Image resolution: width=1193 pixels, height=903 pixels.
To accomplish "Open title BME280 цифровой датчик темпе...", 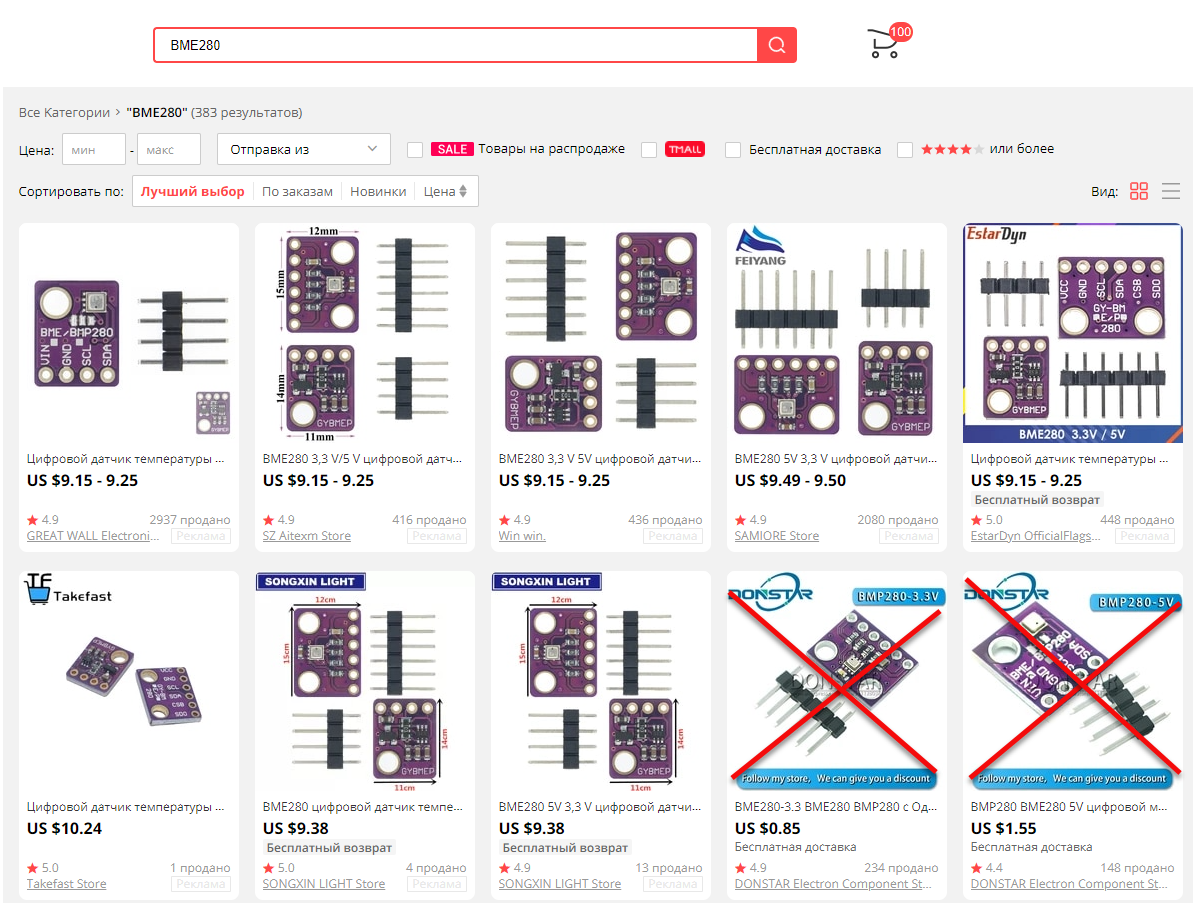I will pos(362,806).
